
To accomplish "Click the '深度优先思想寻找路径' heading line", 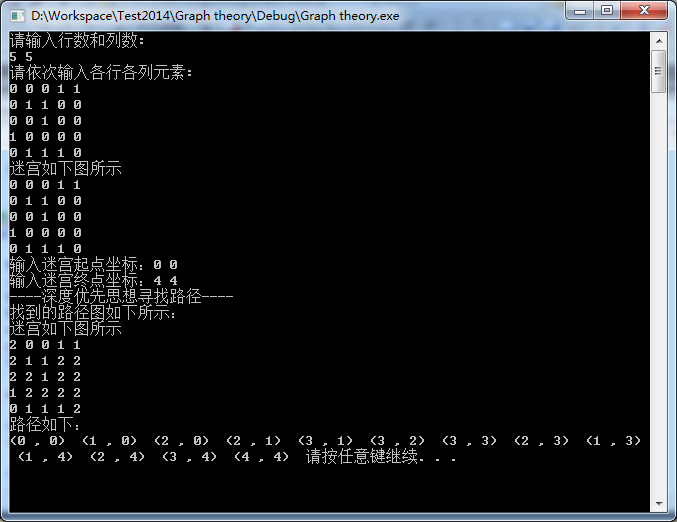I will click(x=121, y=297).
